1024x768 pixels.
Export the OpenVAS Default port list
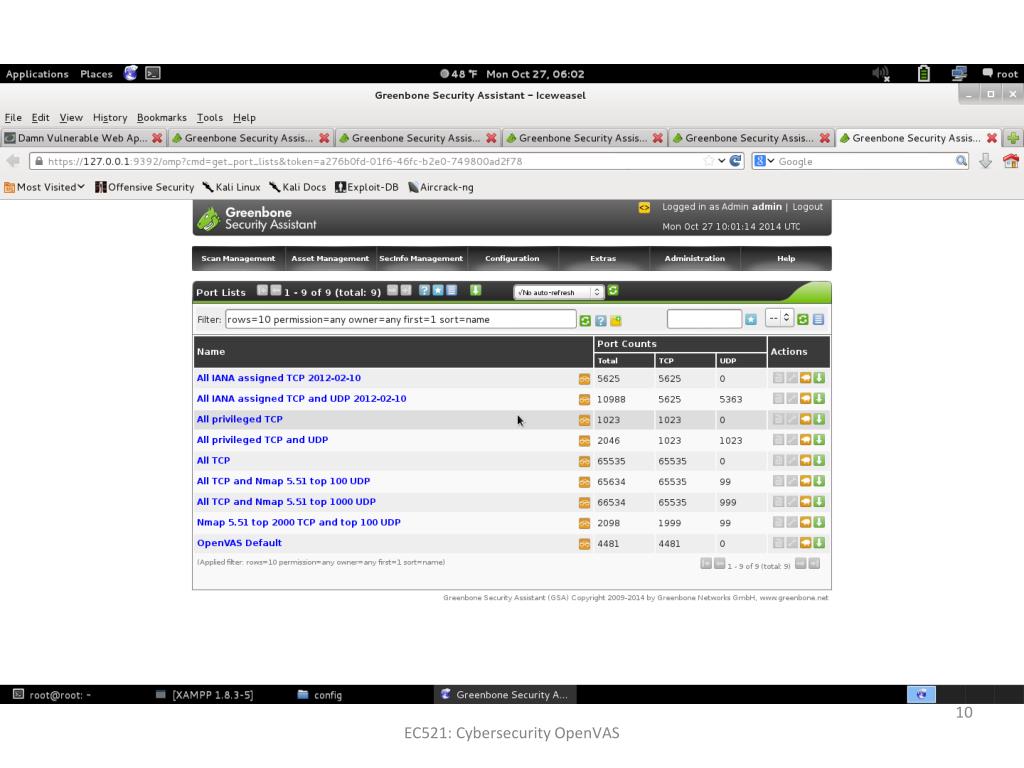click(819, 543)
